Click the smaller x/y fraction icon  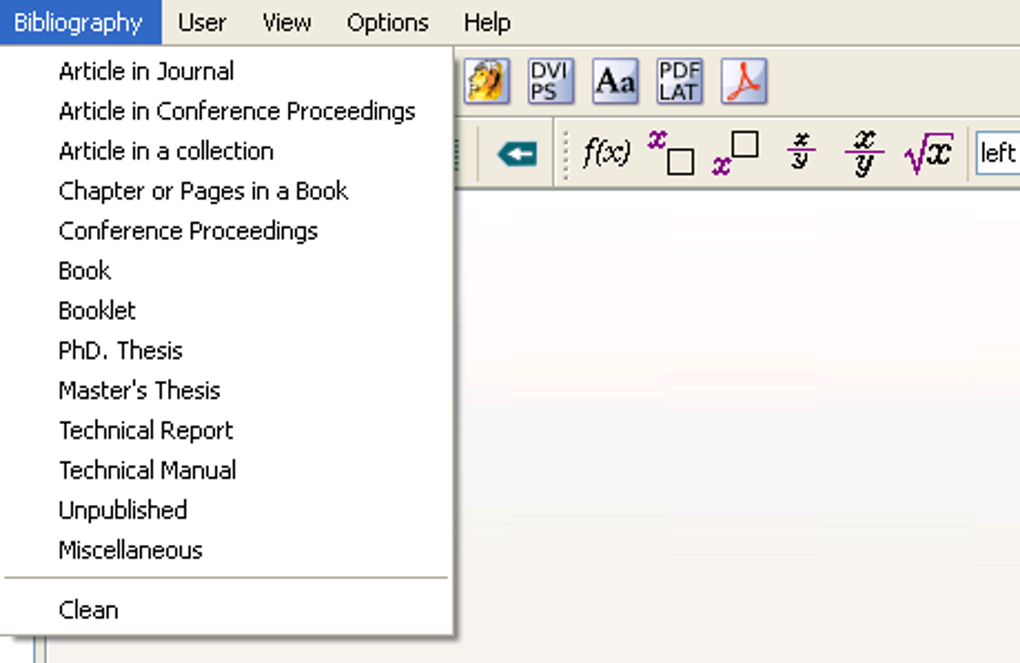point(800,154)
